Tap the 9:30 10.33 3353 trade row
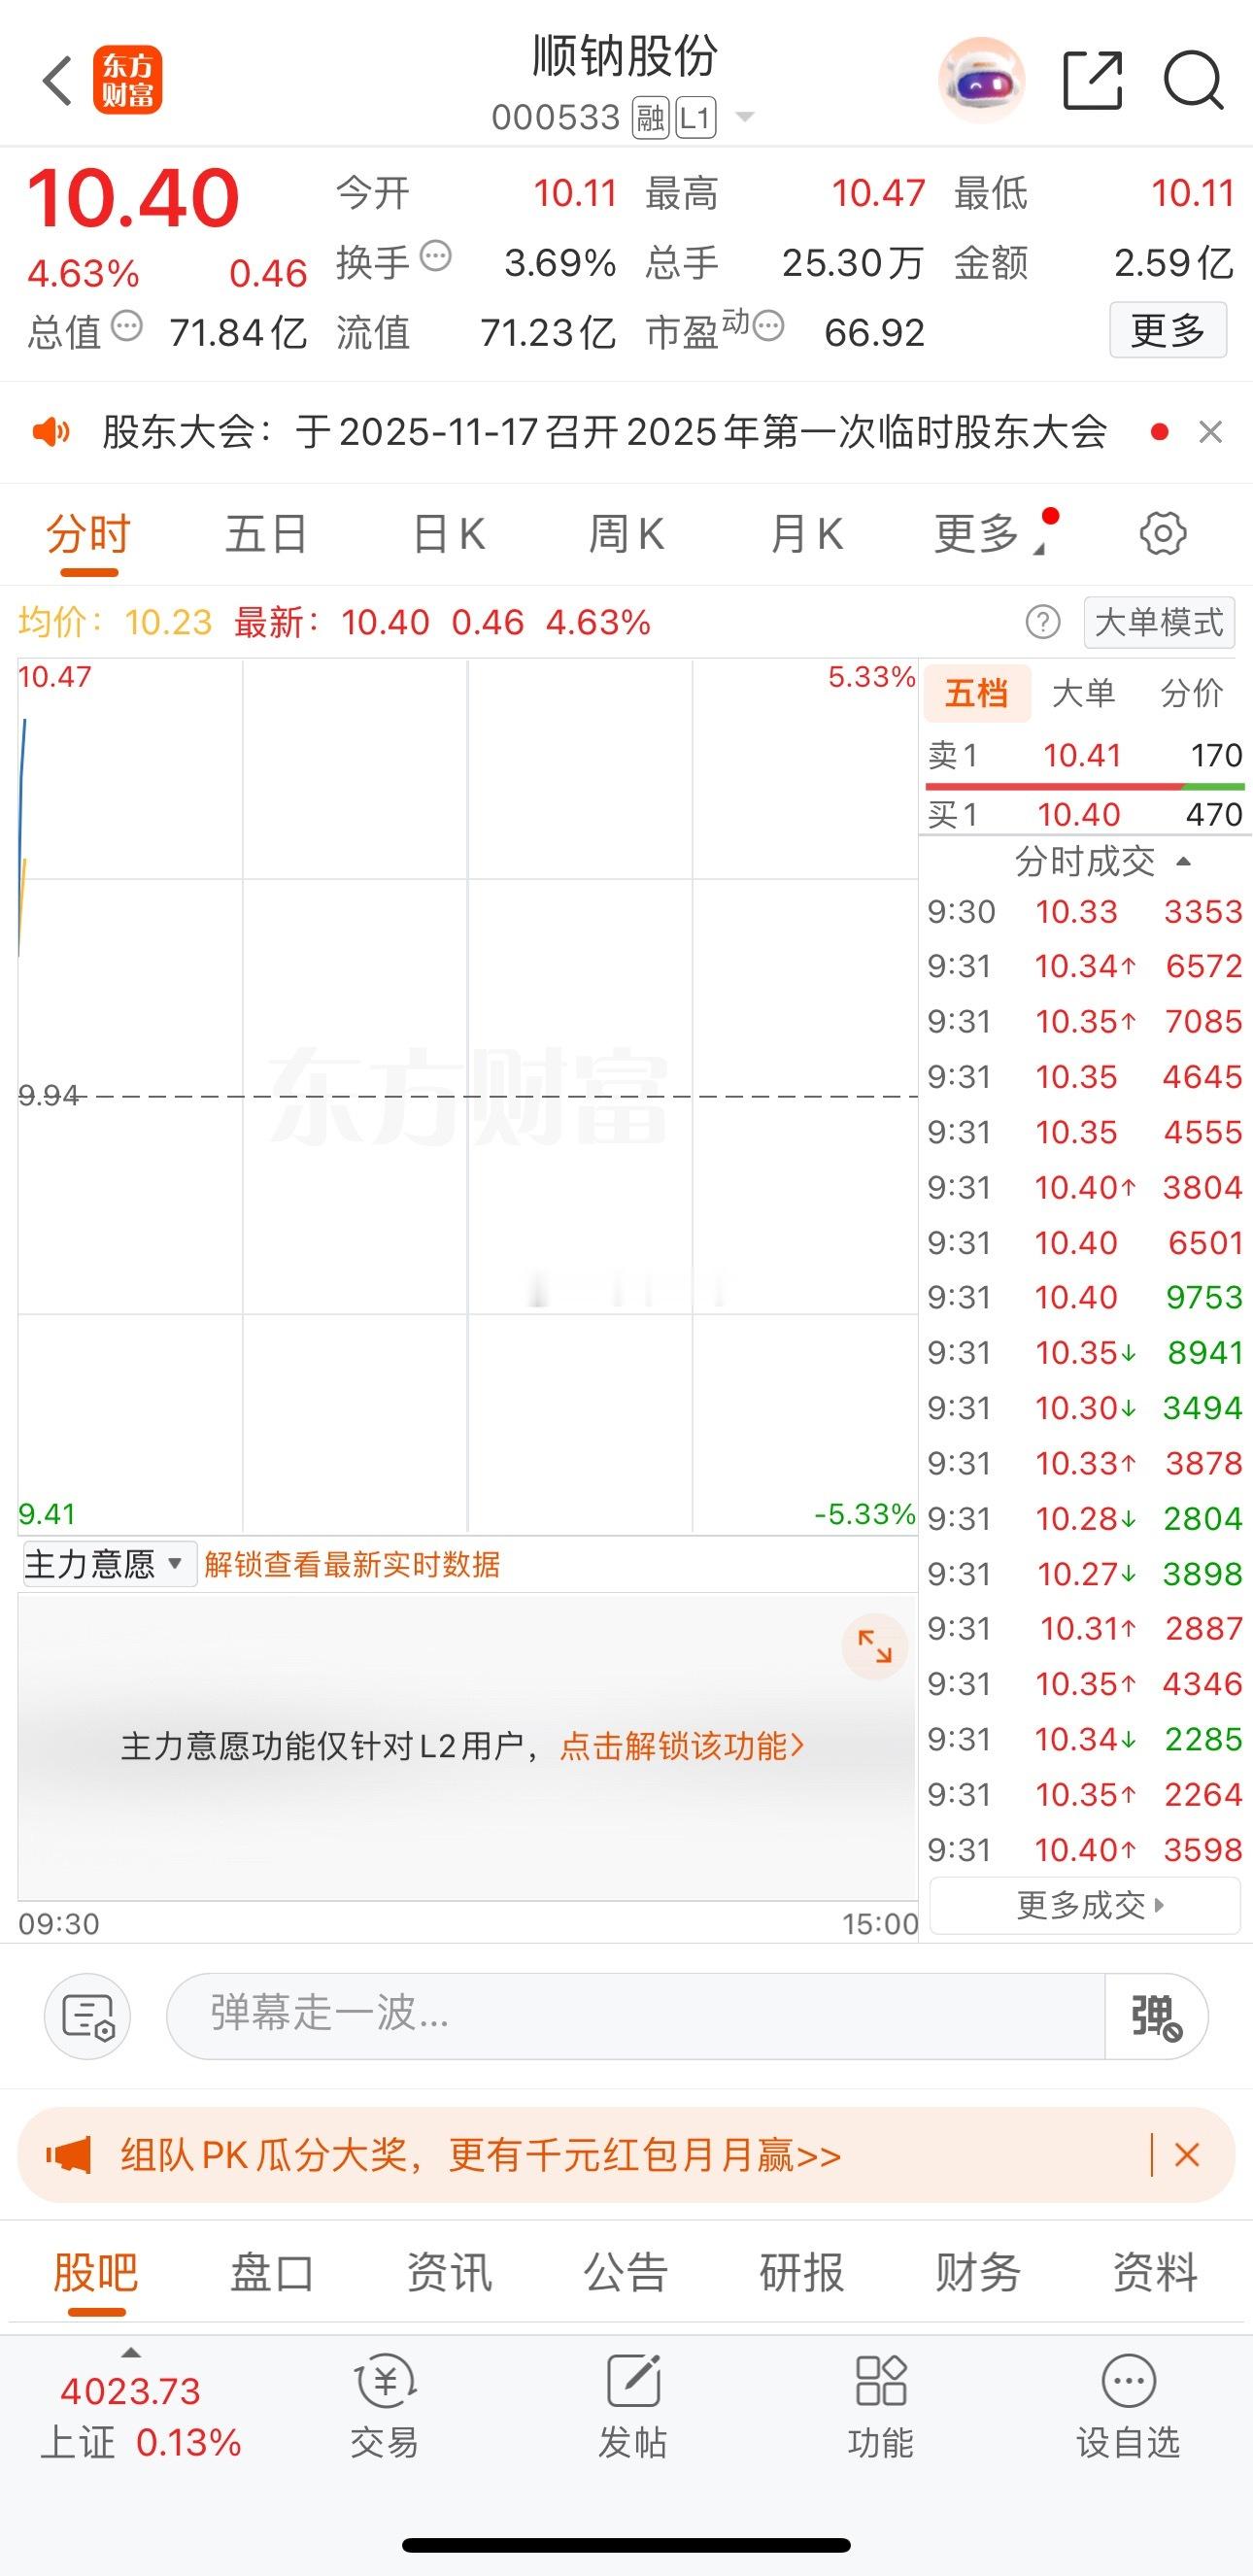This screenshot has height=2576, width=1253. coord(1085,911)
